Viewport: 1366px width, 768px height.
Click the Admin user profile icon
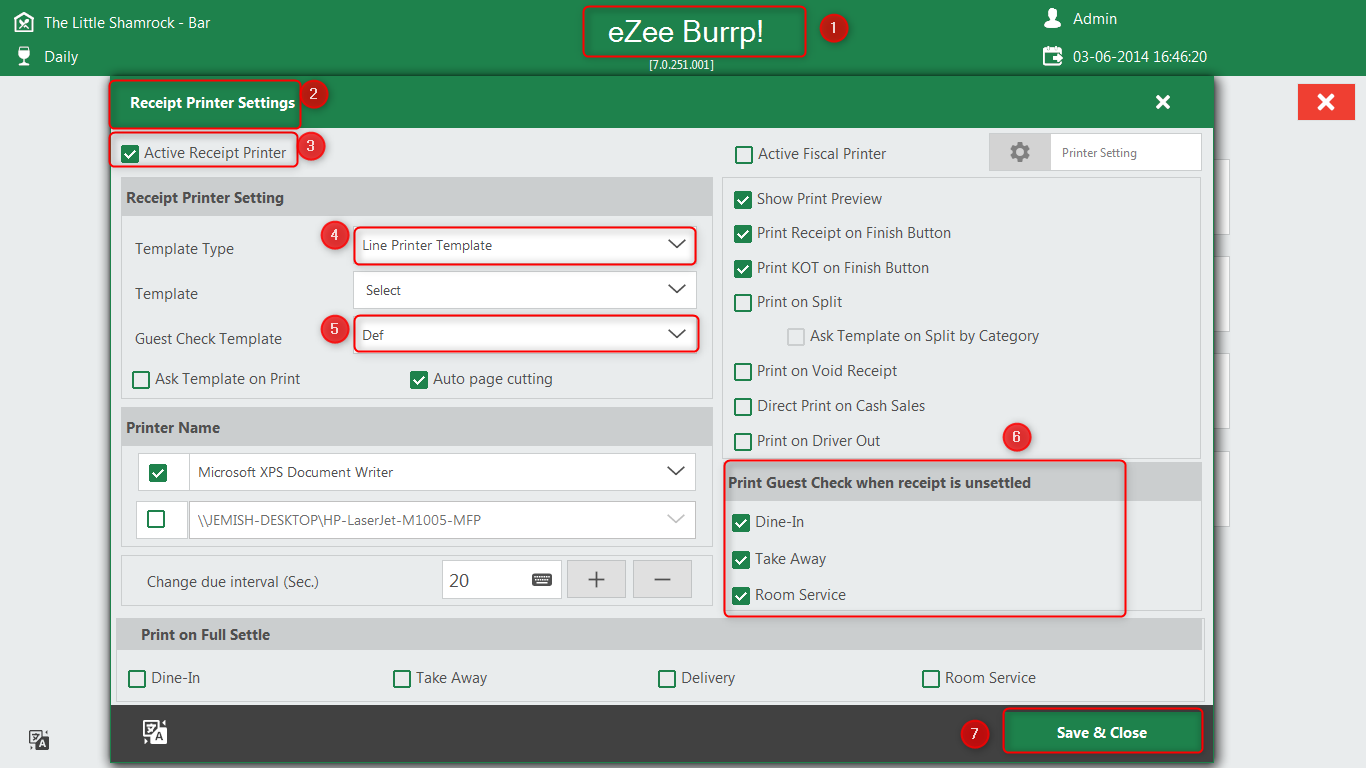coord(1052,18)
